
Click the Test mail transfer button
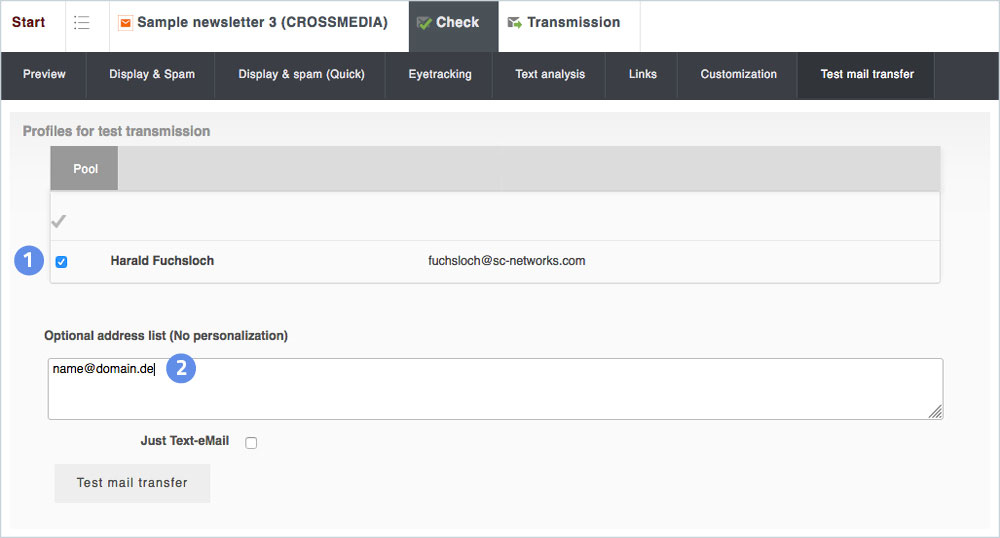coord(132,483)
